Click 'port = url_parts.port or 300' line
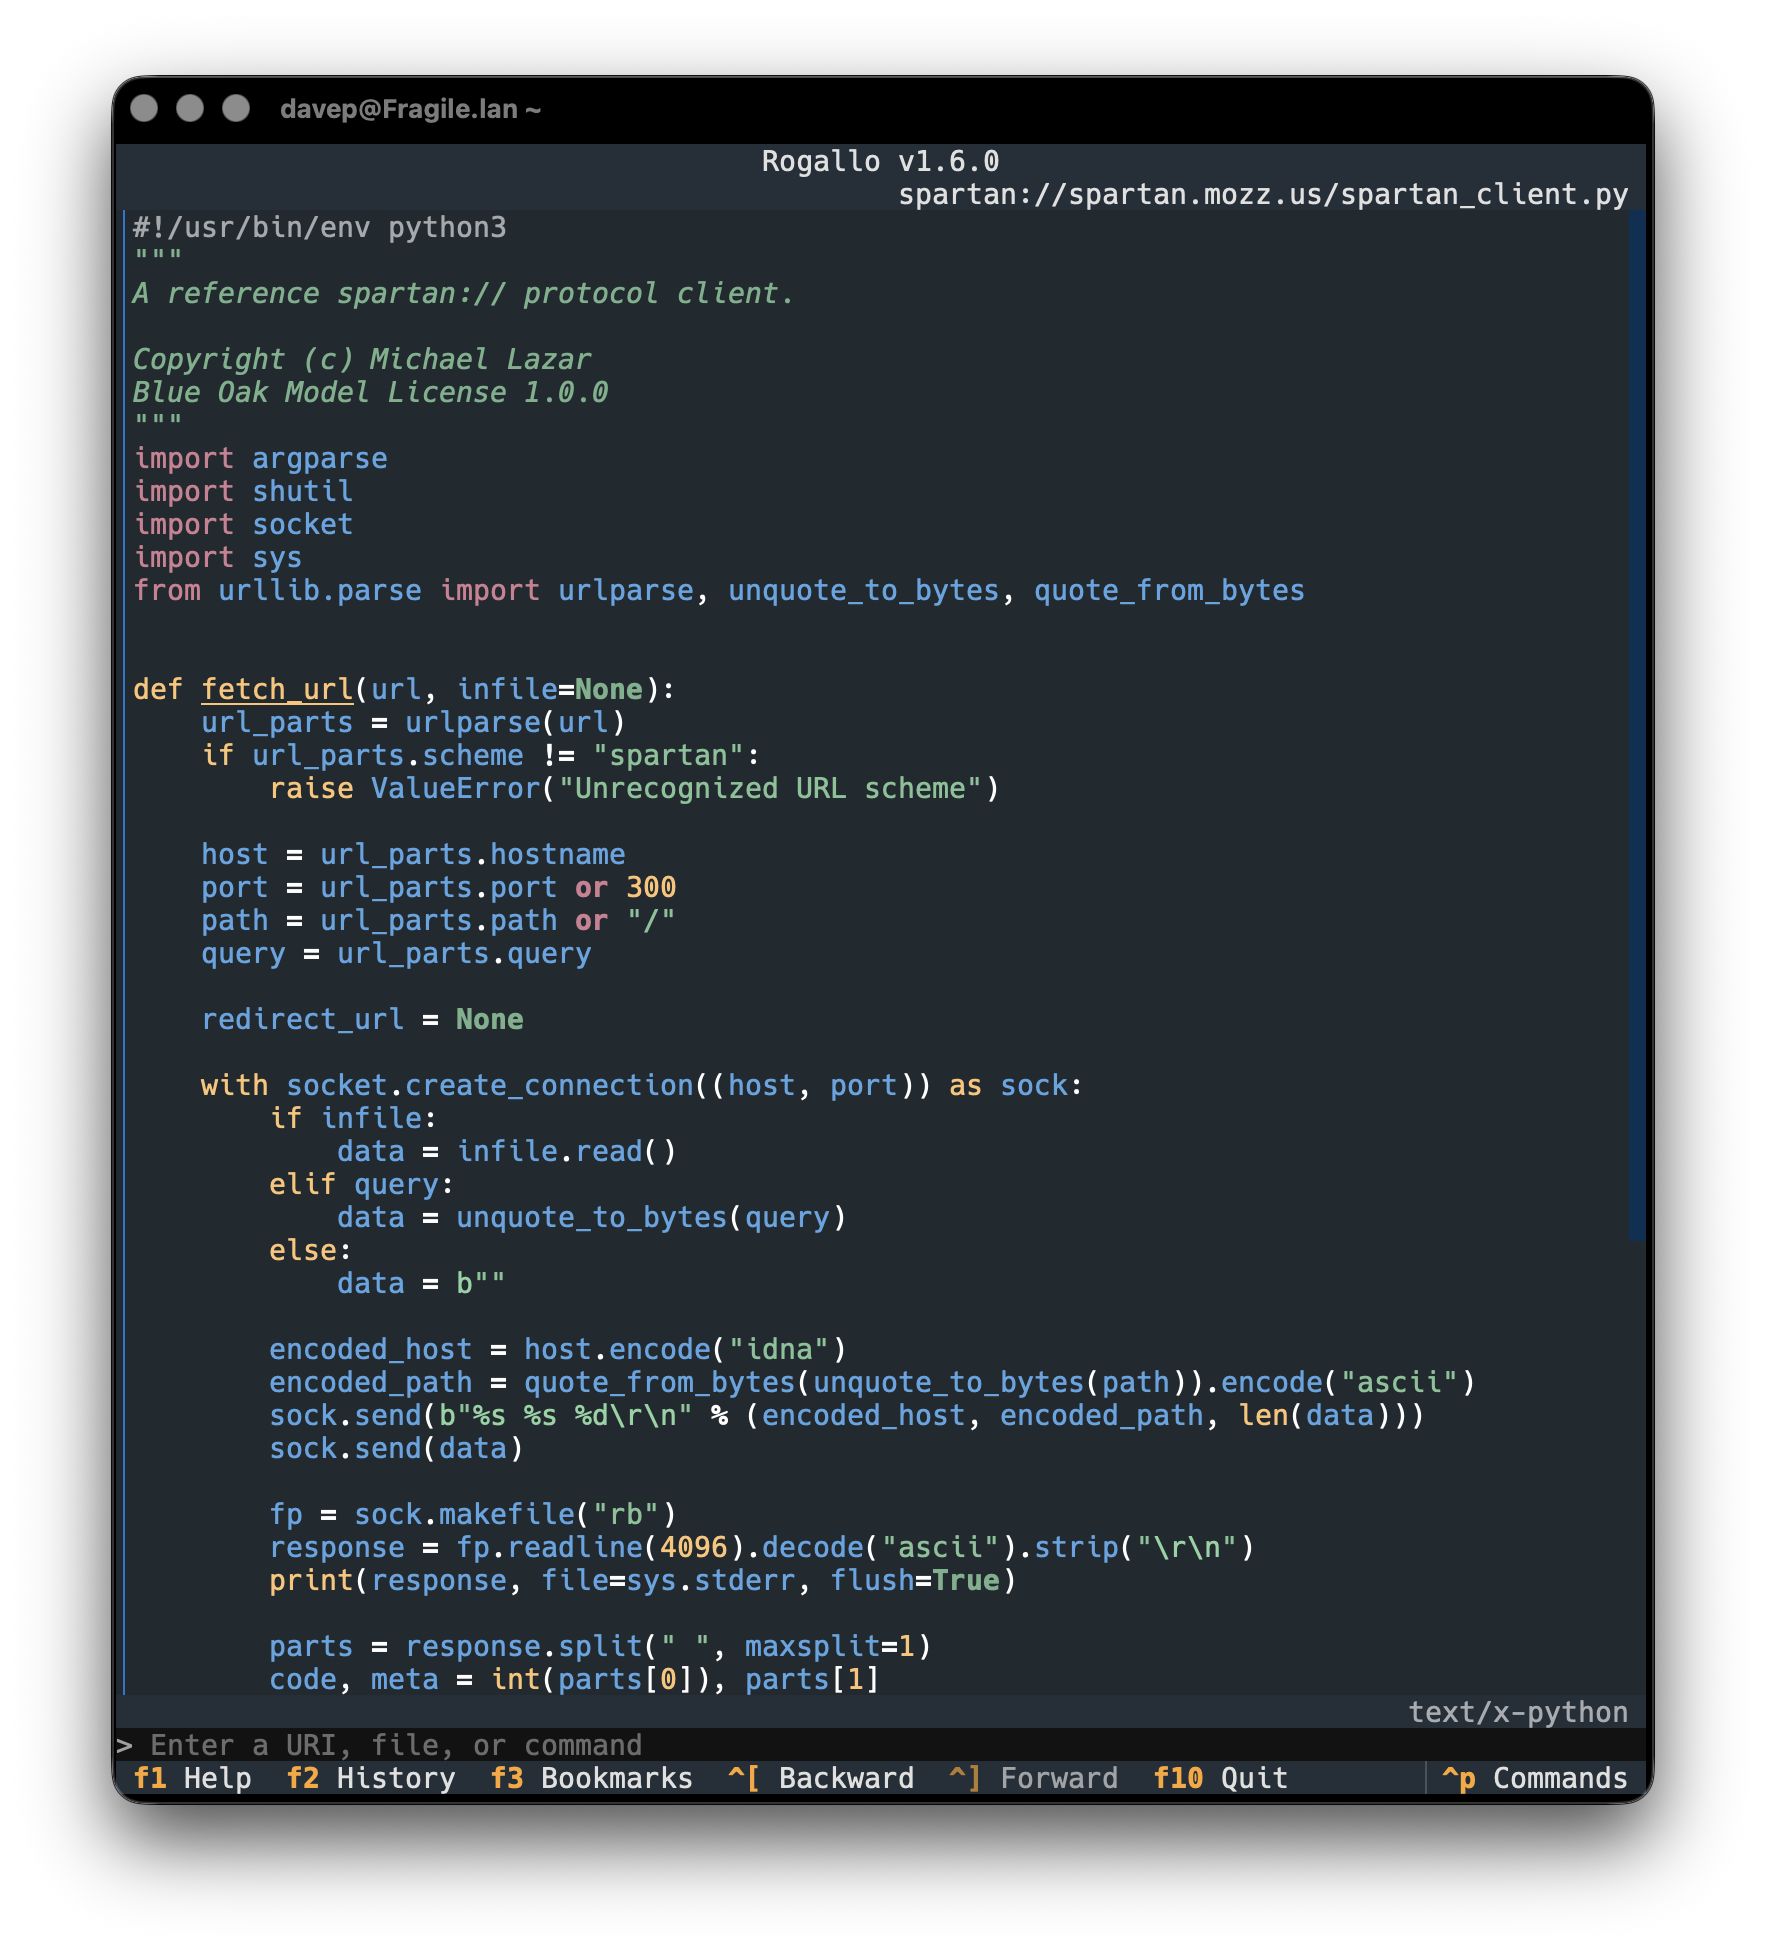The height and width of the screenshot is (1952, 1766). (439, 887)
